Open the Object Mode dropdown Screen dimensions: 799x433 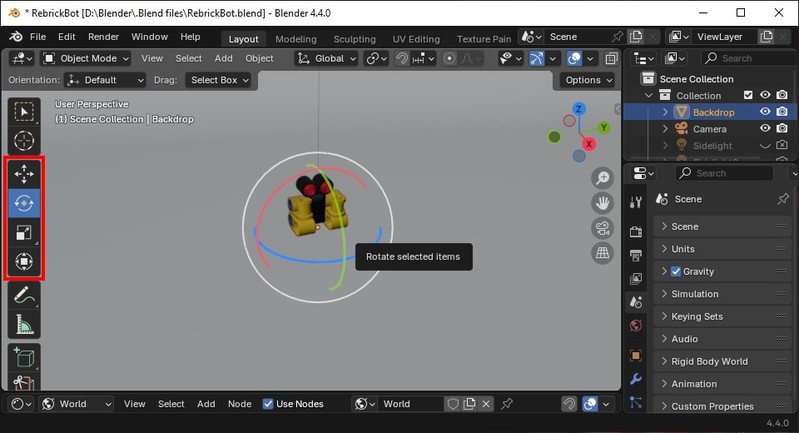point(87,58)
